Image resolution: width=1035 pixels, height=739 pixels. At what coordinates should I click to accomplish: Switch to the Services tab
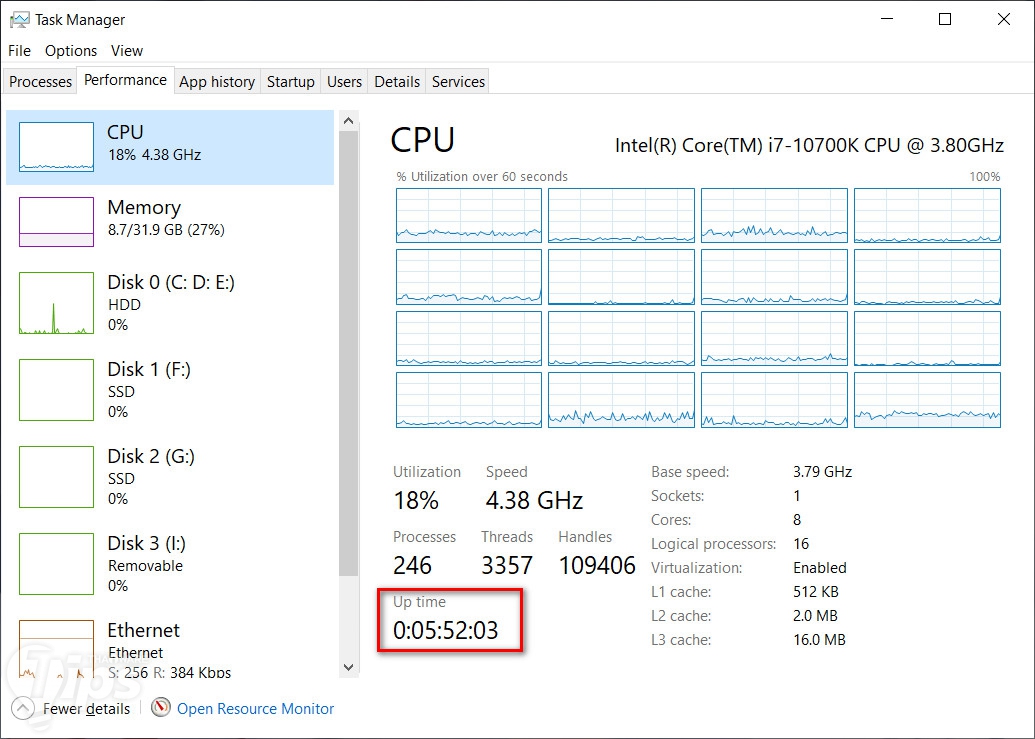click(x=458, y=82)
